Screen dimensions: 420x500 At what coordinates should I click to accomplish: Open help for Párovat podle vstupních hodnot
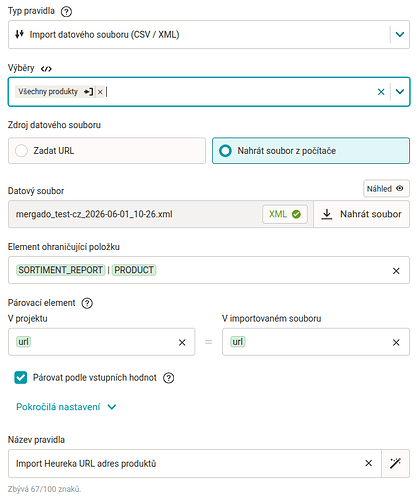168,378
